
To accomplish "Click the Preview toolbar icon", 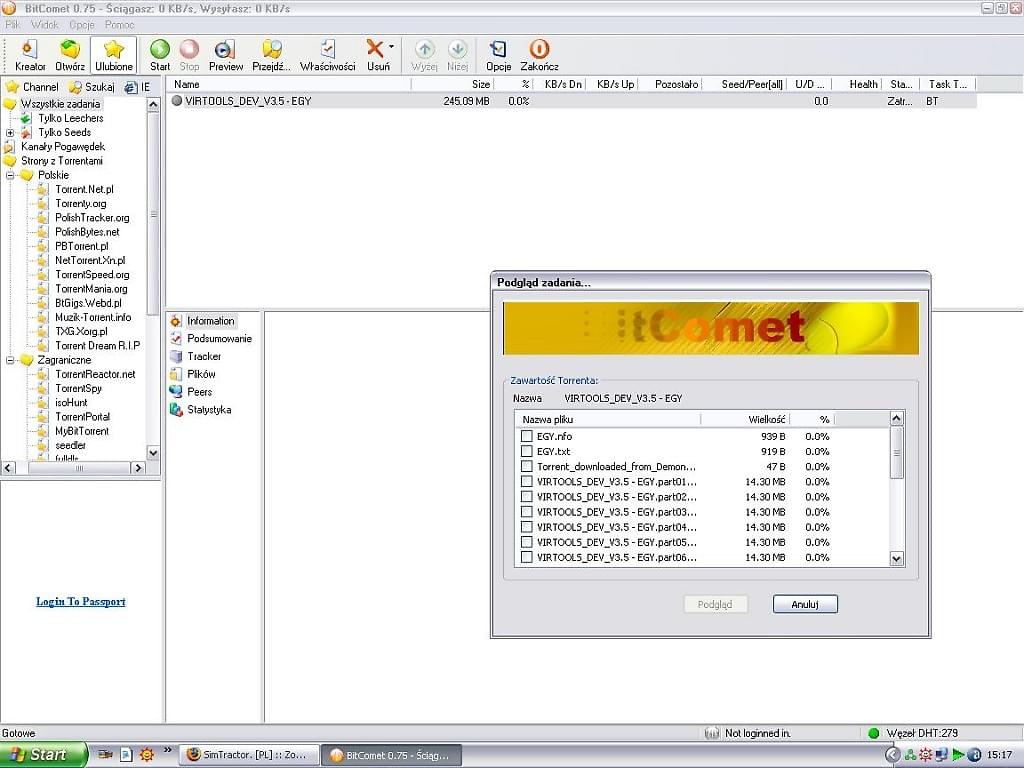I will (225, 55).
